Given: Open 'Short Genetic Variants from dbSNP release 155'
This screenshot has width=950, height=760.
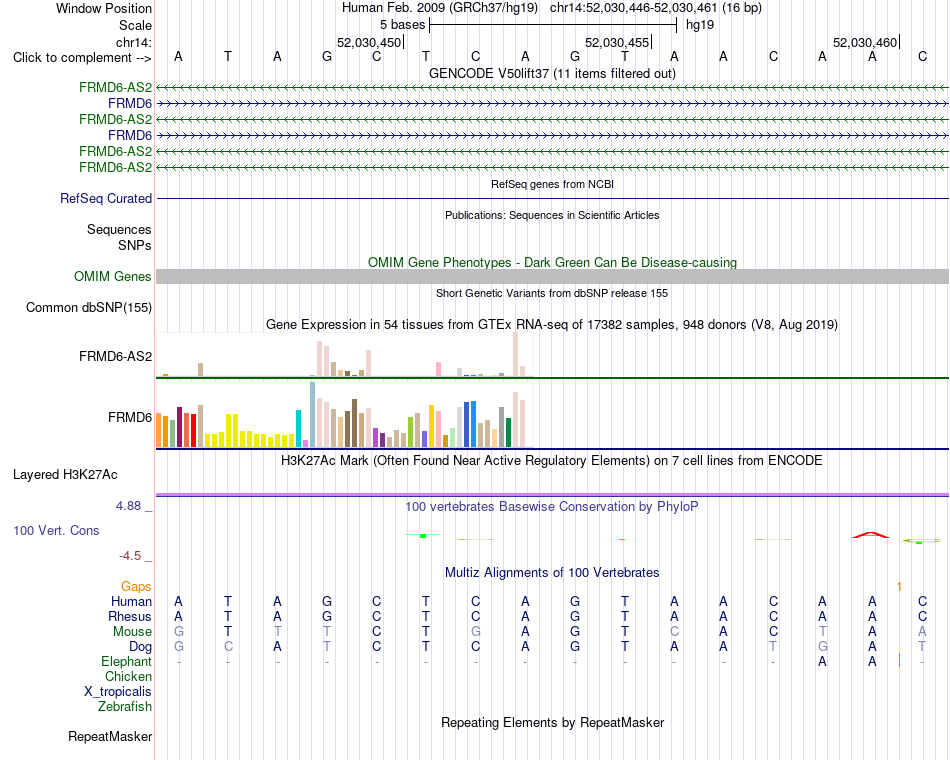Looking at the screenshot, I should [x=552, y=293].
